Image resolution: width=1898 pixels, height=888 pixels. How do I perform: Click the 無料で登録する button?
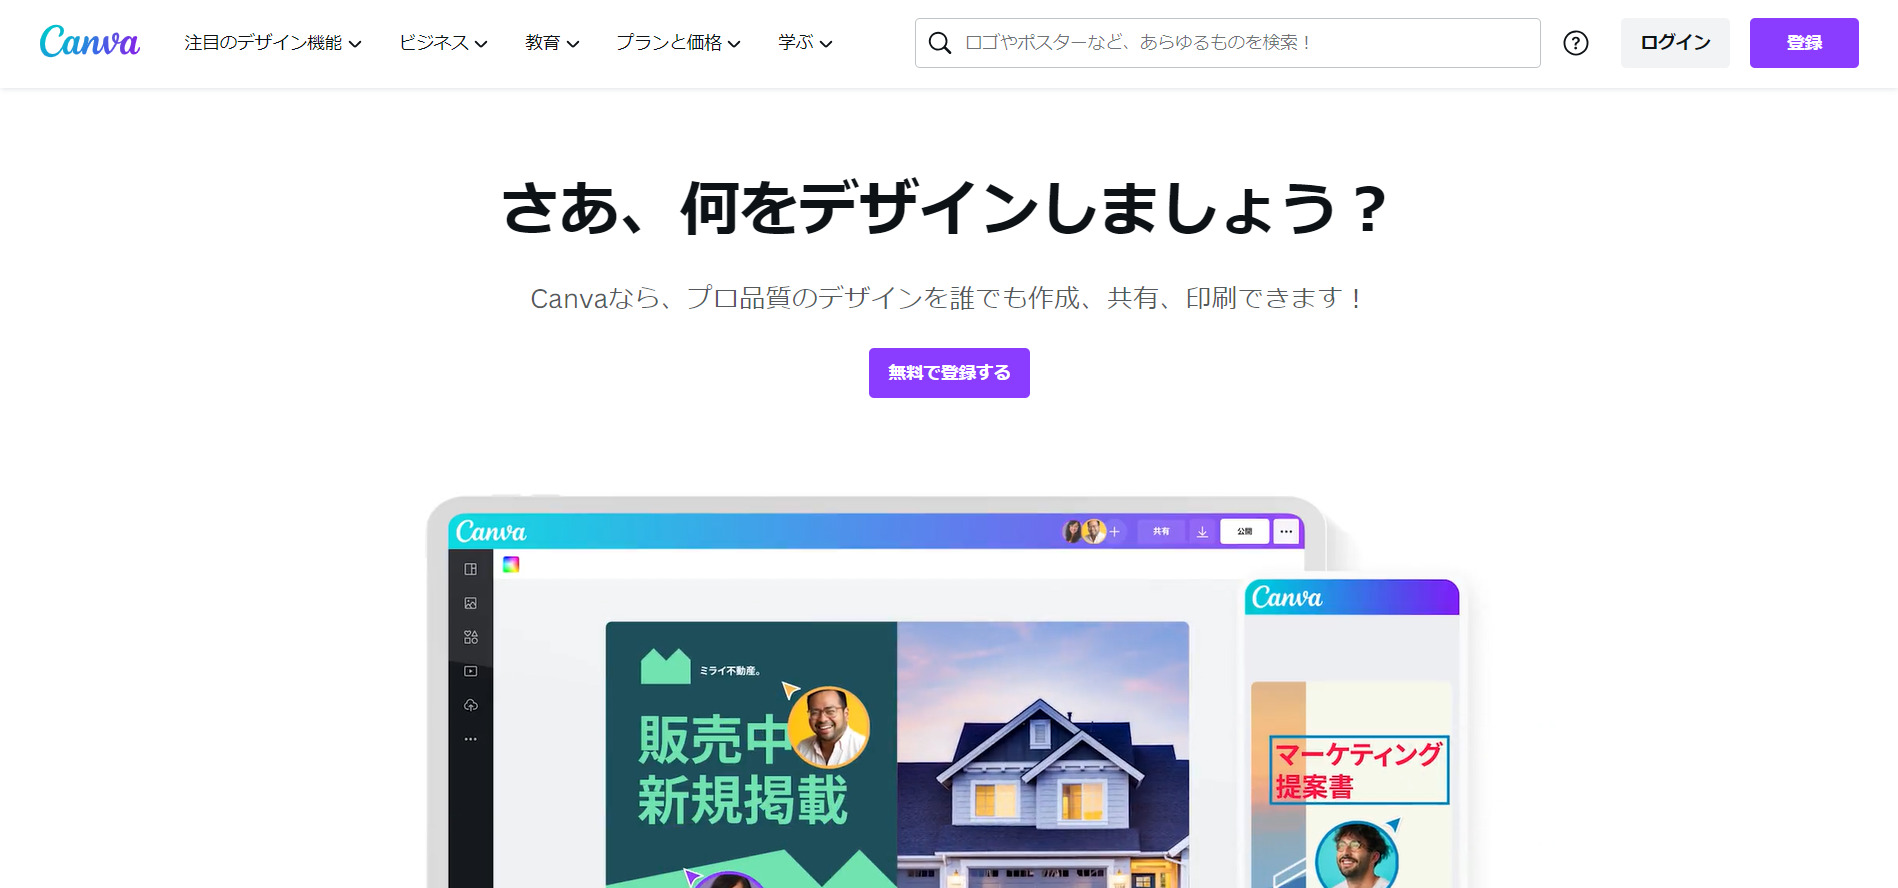click(949, 373)
